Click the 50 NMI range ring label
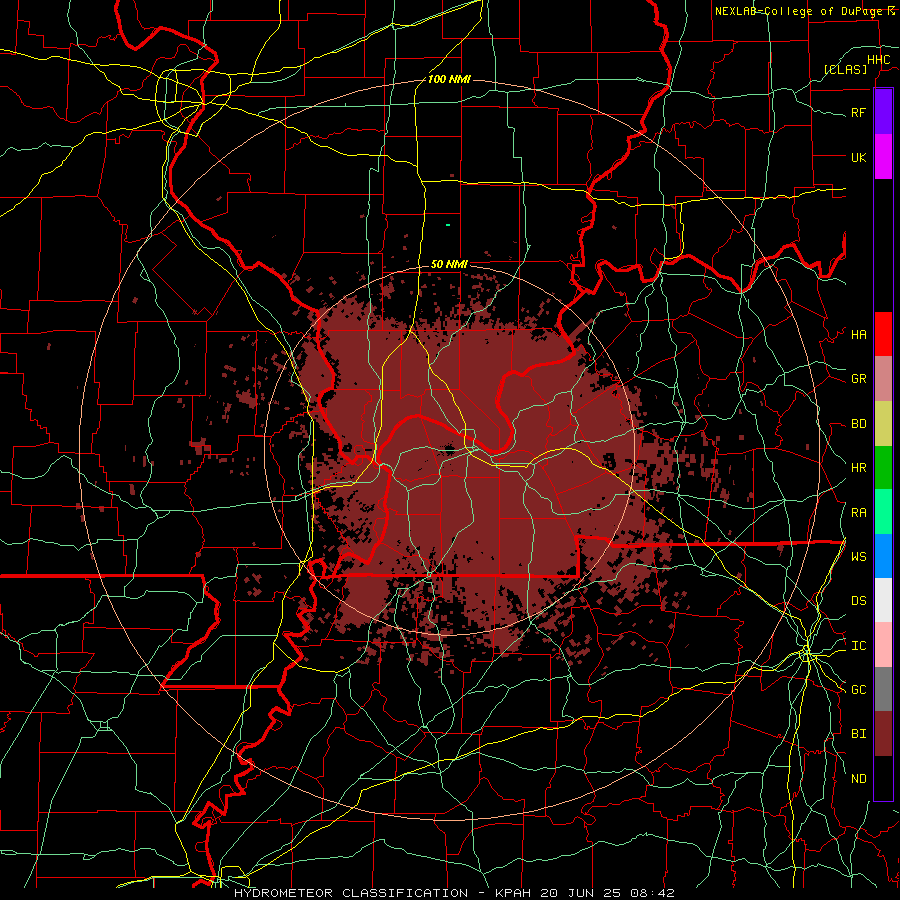 (449, 265)
